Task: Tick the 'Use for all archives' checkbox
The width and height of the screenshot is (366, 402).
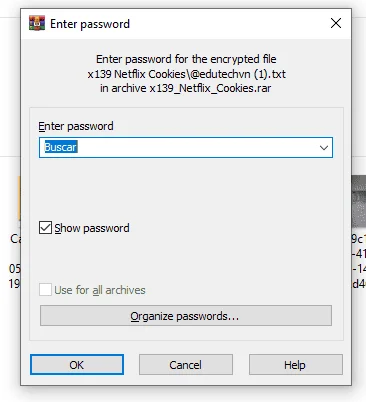Action: [x=45, y=290]
